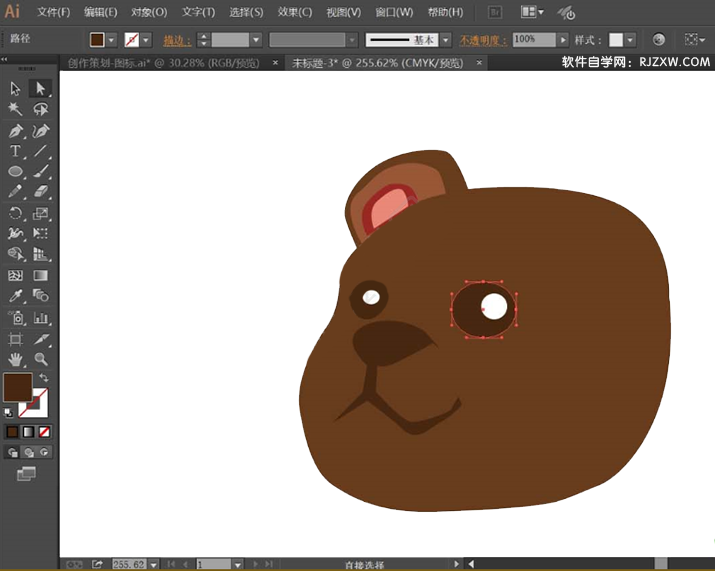Expand the zoom level dropdown
Viewport: 715px width, 571px height.
click(x=154, y=565)
